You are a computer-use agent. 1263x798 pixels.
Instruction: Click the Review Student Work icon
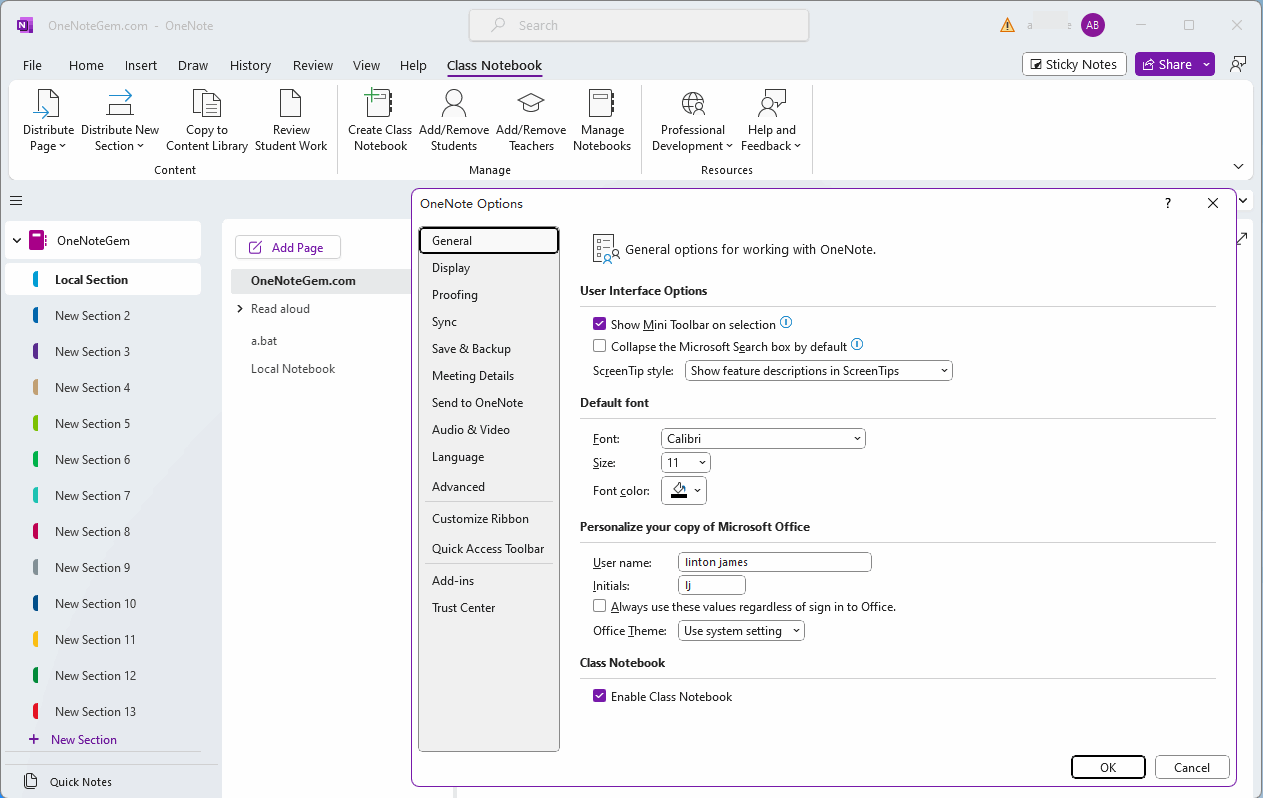[x=291, y=104]
